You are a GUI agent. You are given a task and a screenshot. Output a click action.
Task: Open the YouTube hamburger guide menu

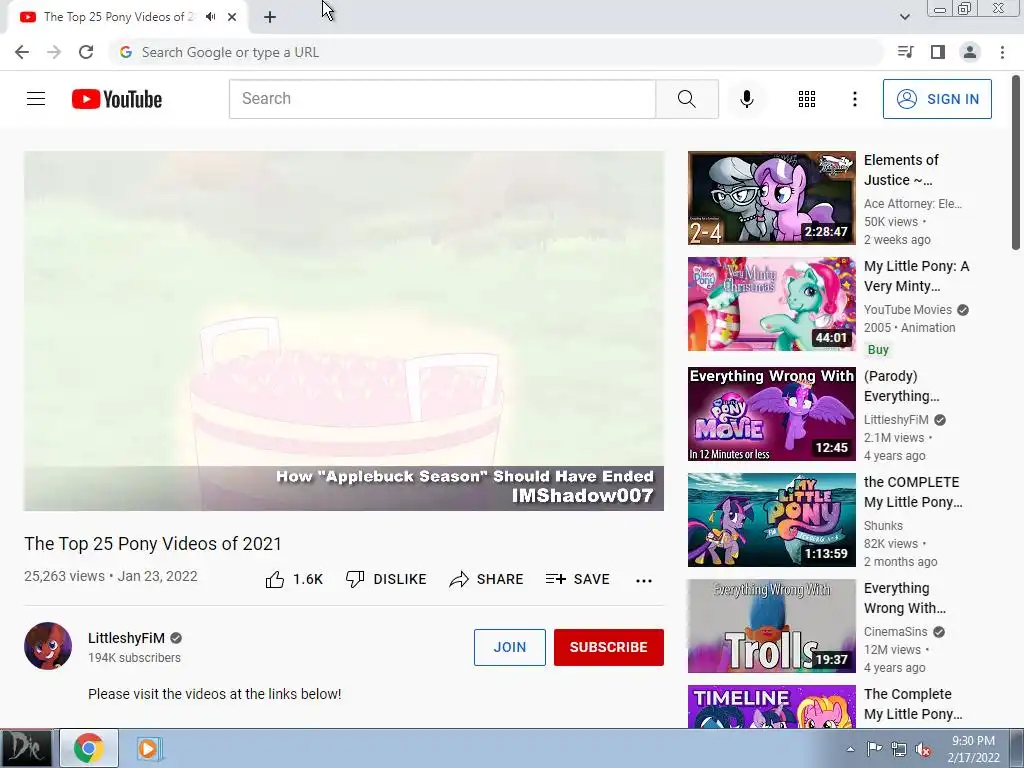click(x=36, y=99)
